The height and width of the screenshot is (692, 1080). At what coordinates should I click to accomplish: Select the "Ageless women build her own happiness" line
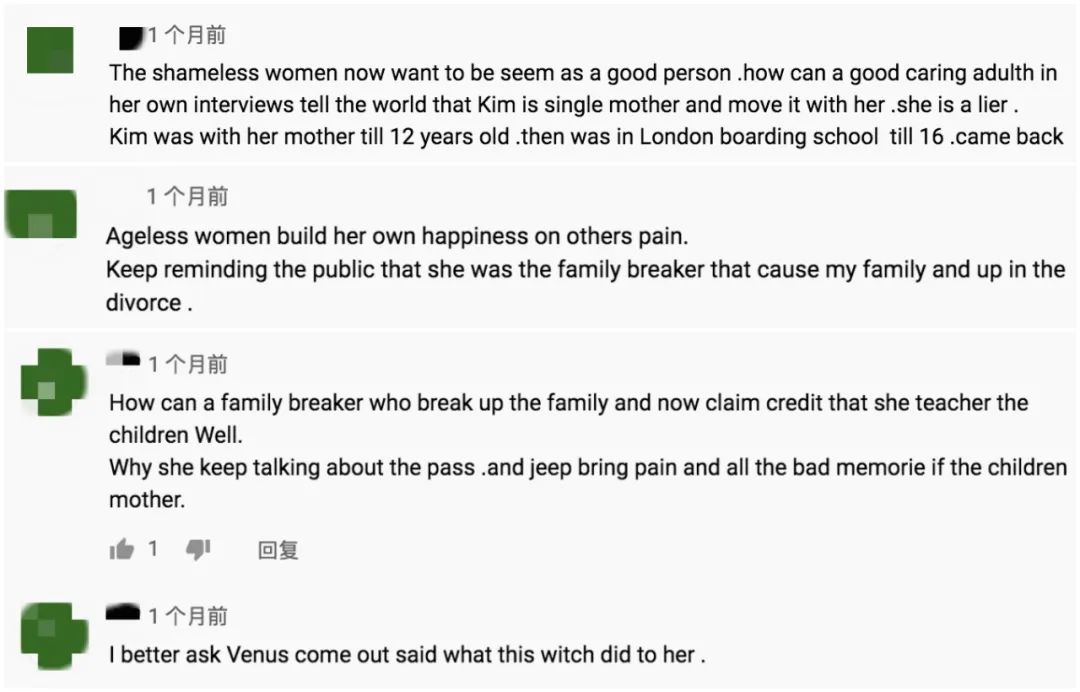(x=398, y=237)
